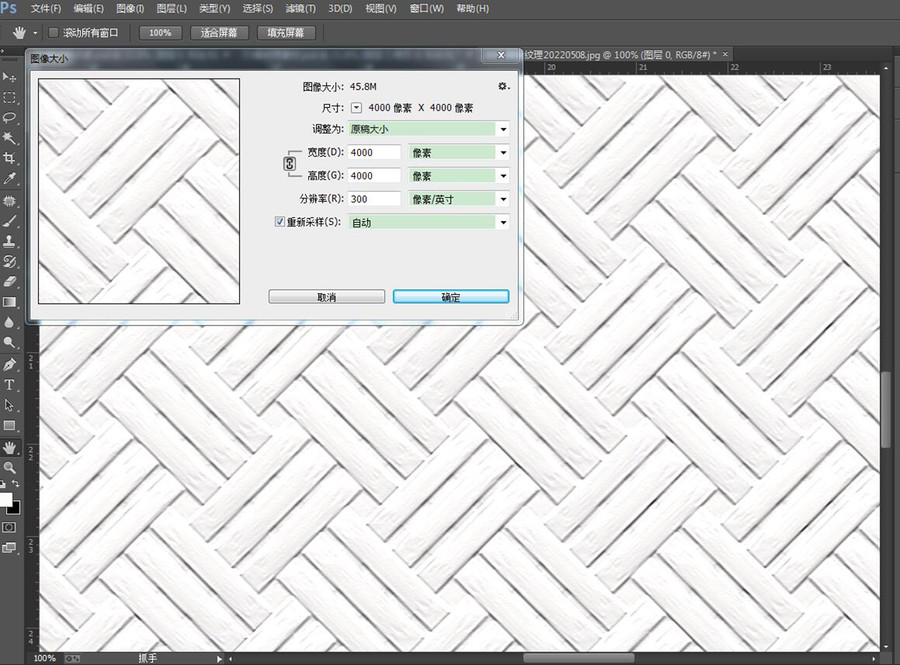Expand the 尺寸 units dropdown
This screenshot has width=900, height=665.
[356, 108]
